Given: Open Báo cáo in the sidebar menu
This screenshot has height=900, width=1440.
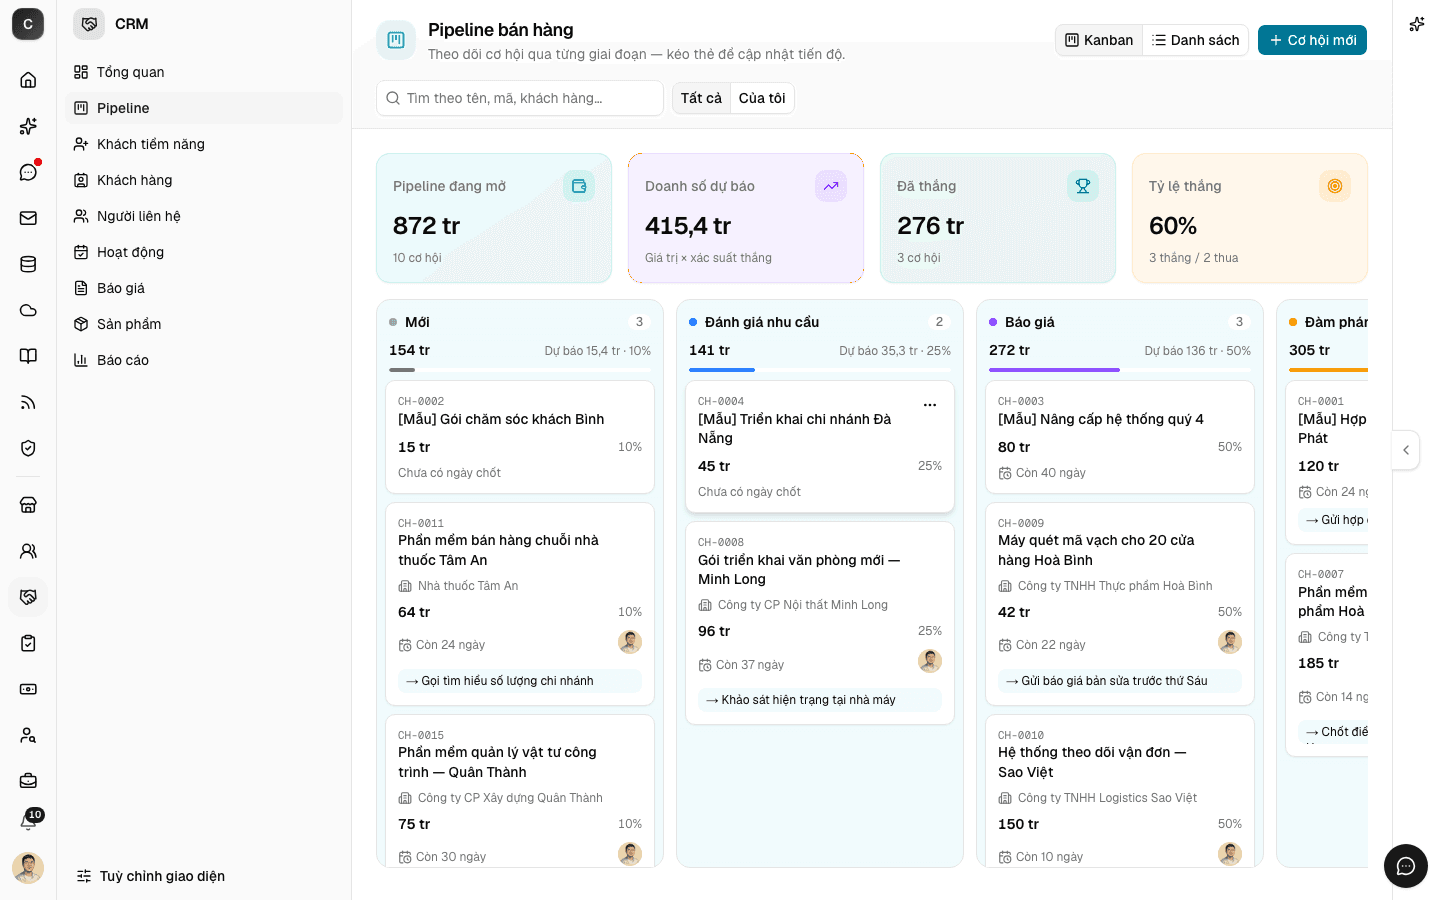Looking at the screenshot, I should pyautogui.click(x=204, y=360).
